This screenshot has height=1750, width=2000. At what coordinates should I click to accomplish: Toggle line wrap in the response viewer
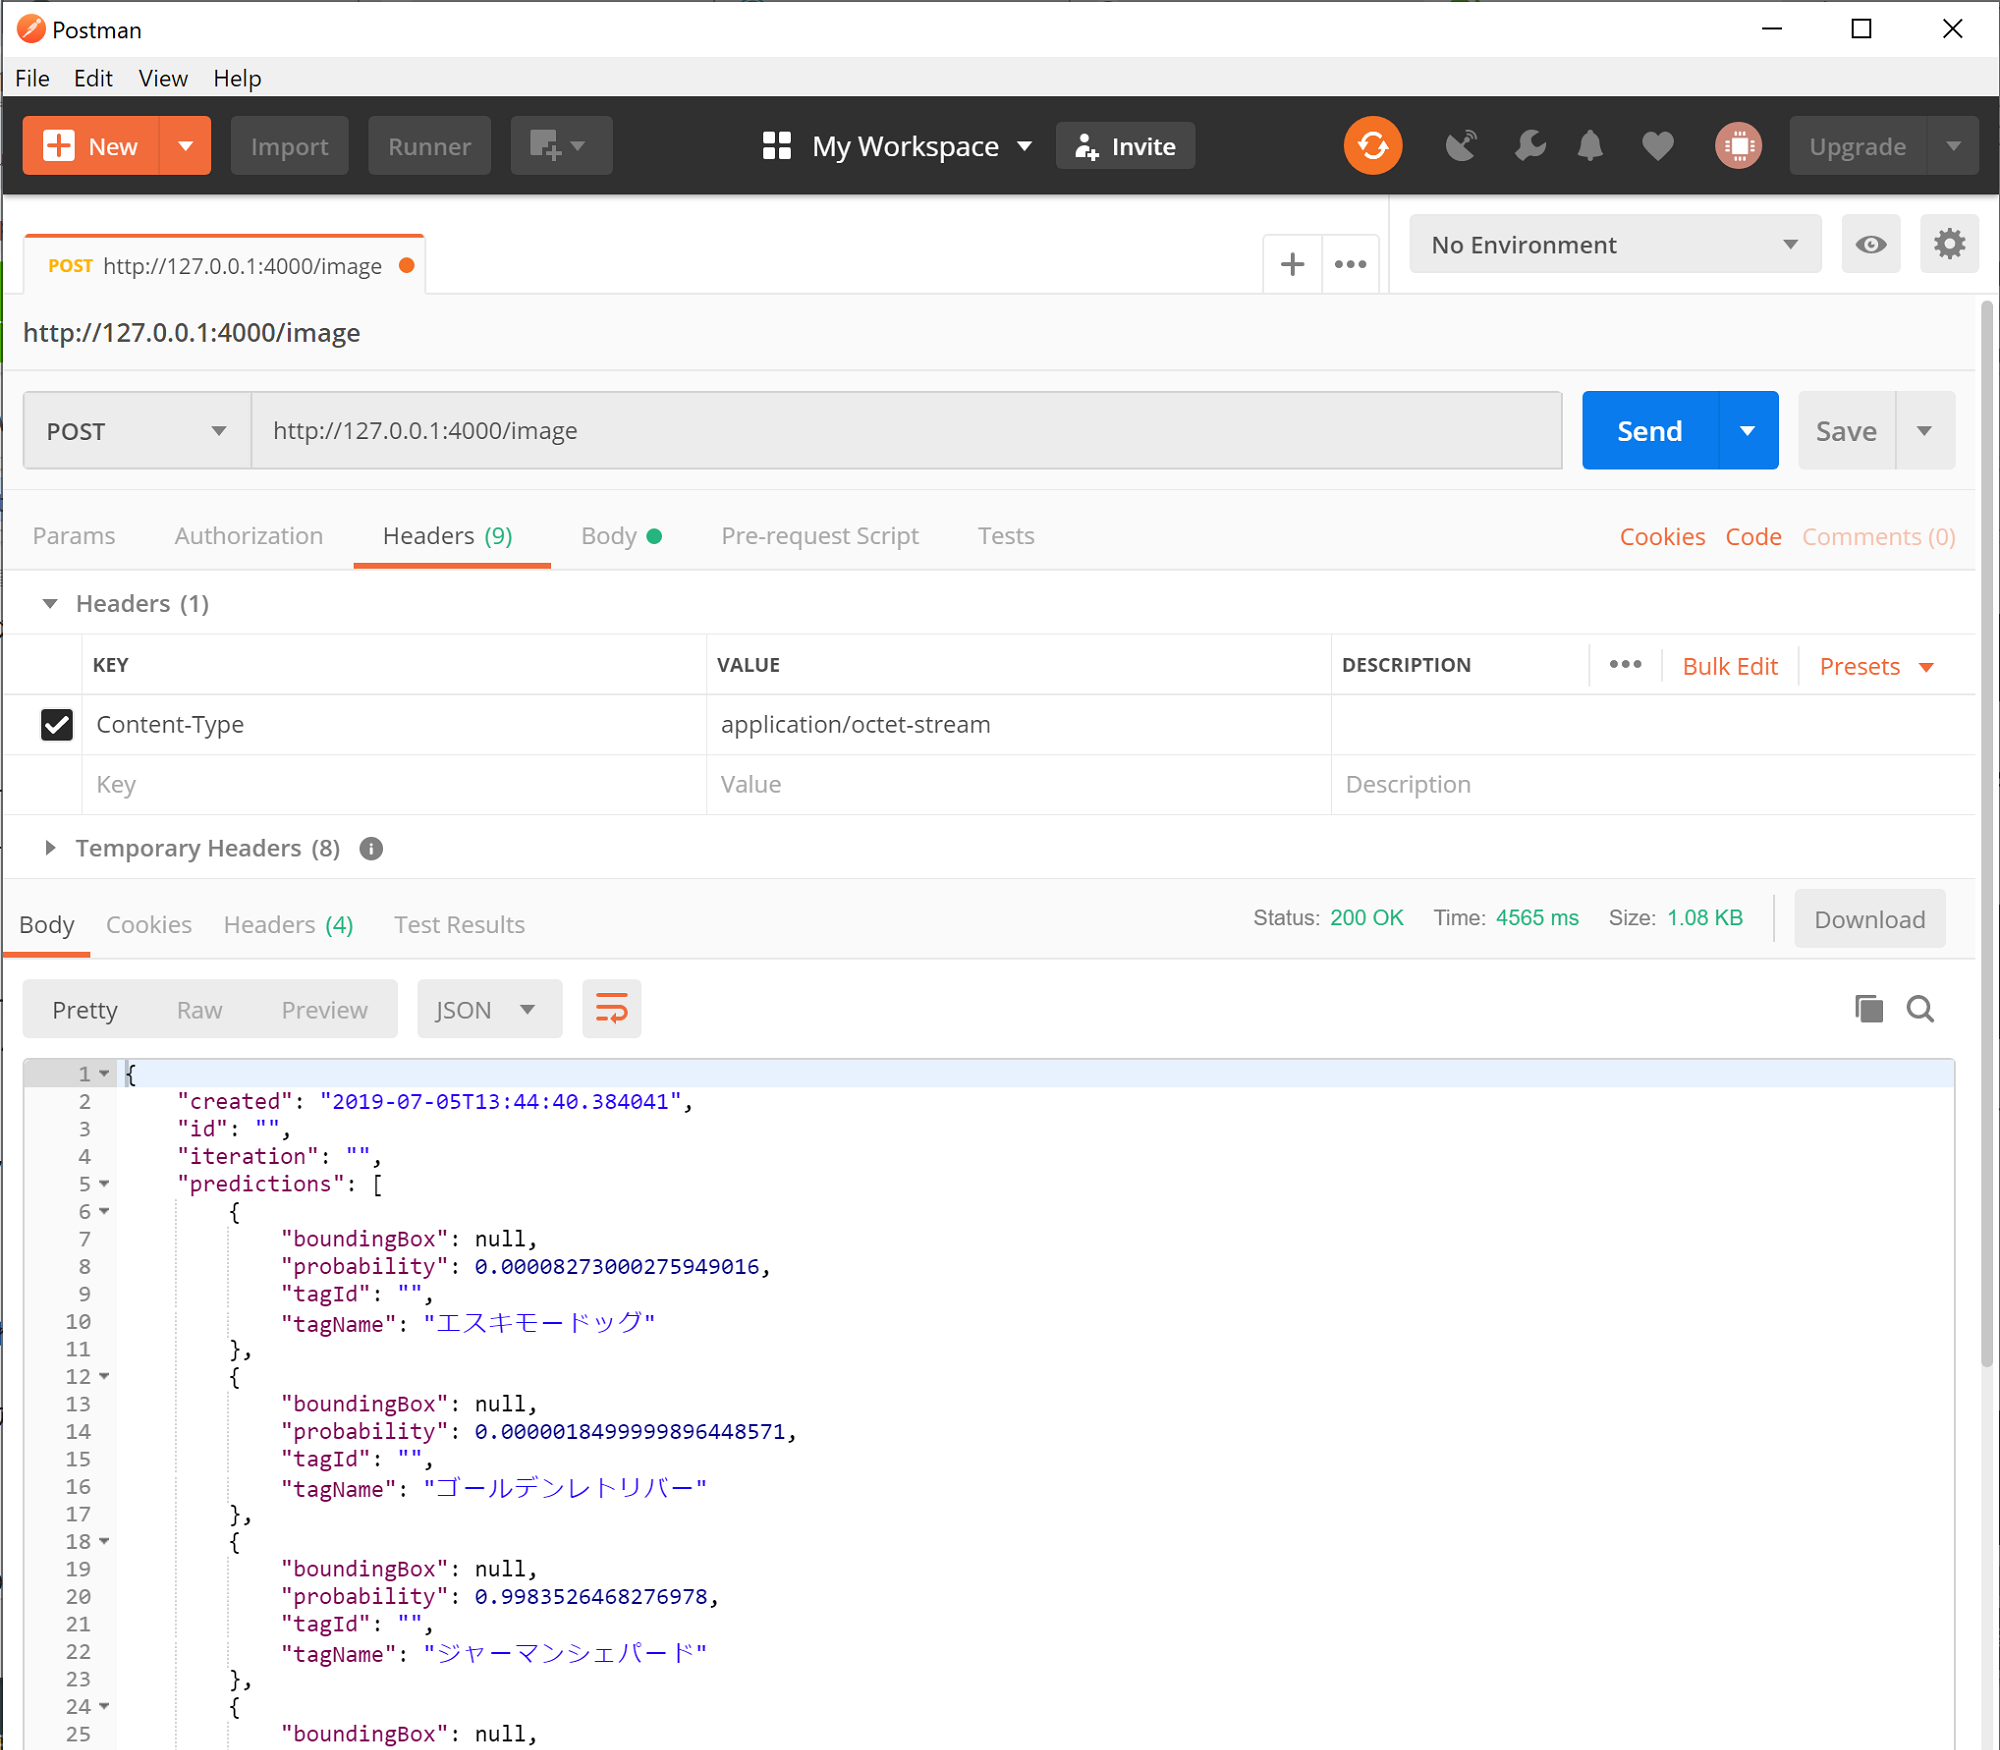611,1009
